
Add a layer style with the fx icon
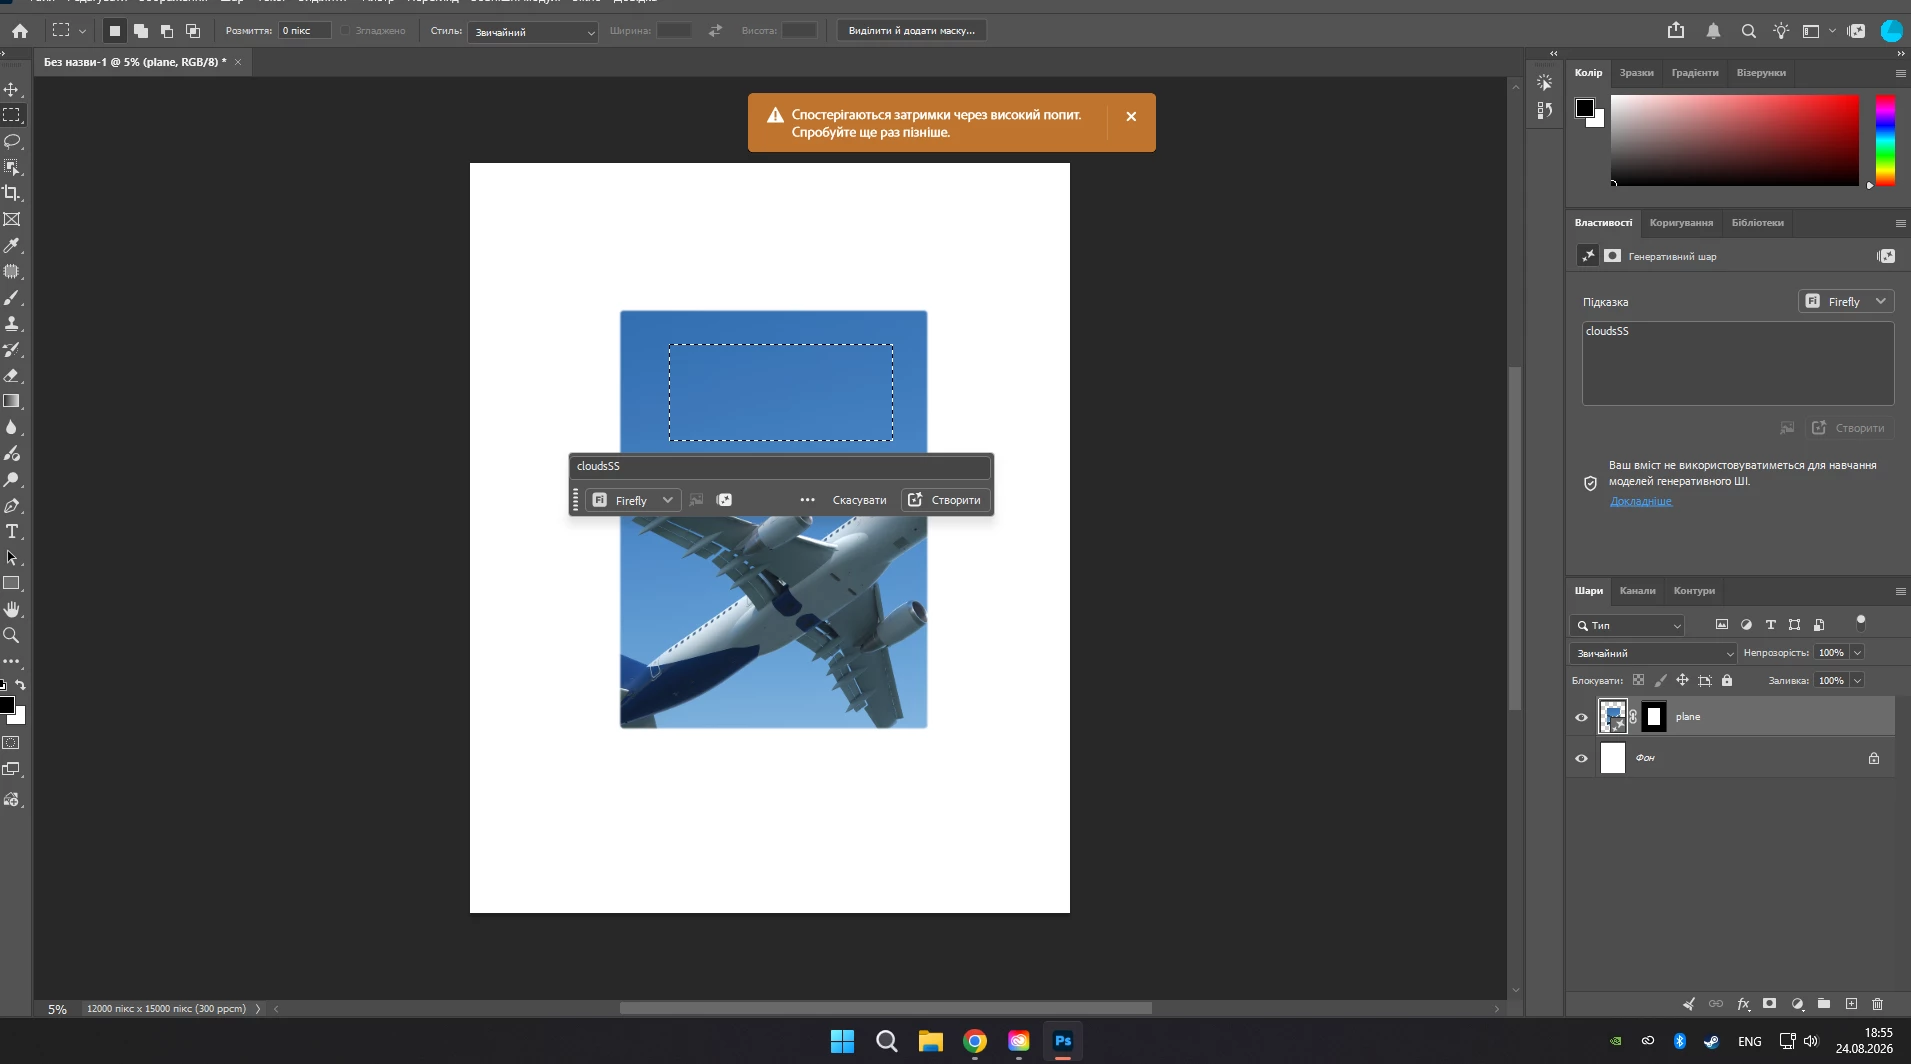tap(1743, 1004)
